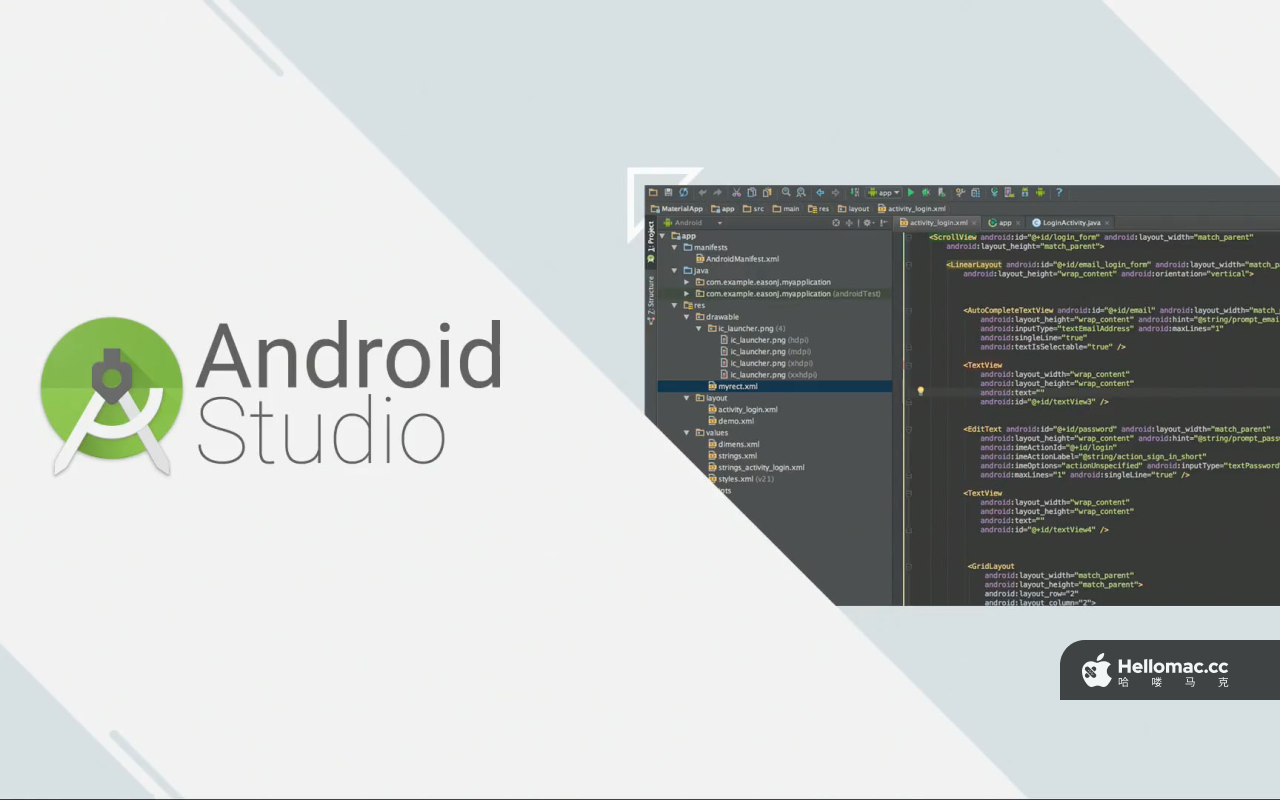Click the icon right of Debug

(x=941, y=193)
